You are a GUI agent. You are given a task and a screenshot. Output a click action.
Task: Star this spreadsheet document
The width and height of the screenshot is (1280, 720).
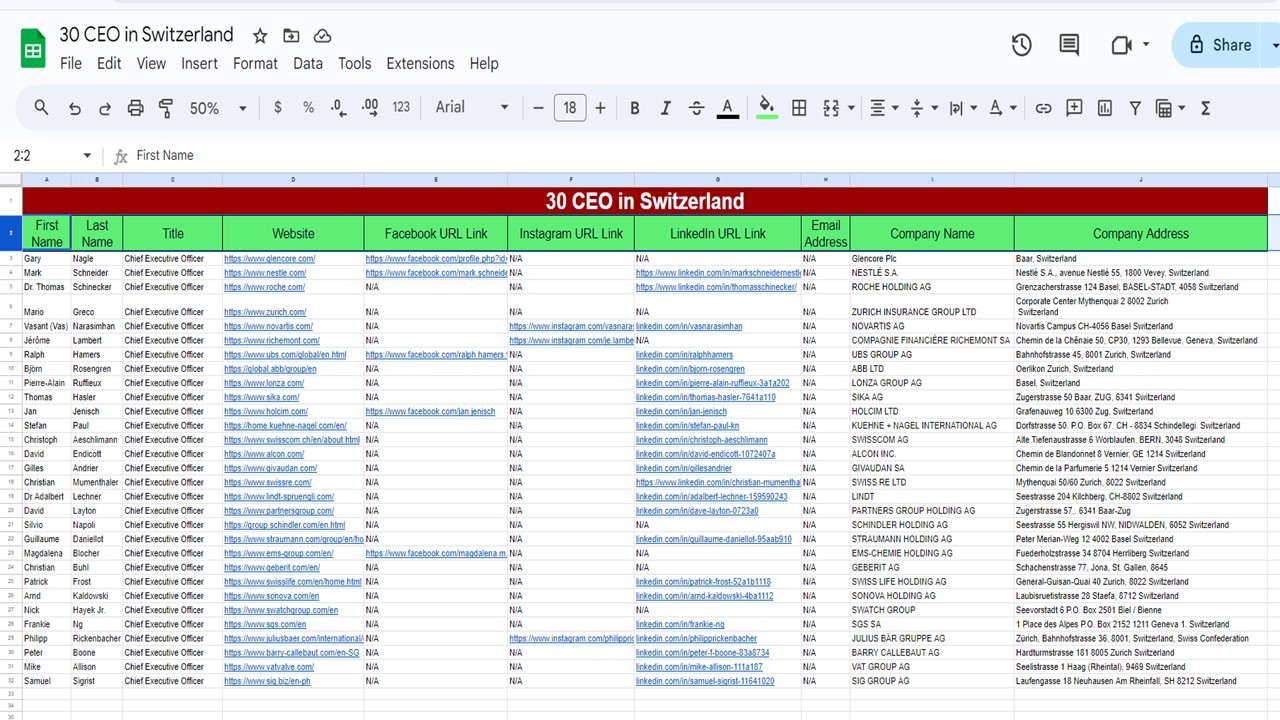point(260,36)
